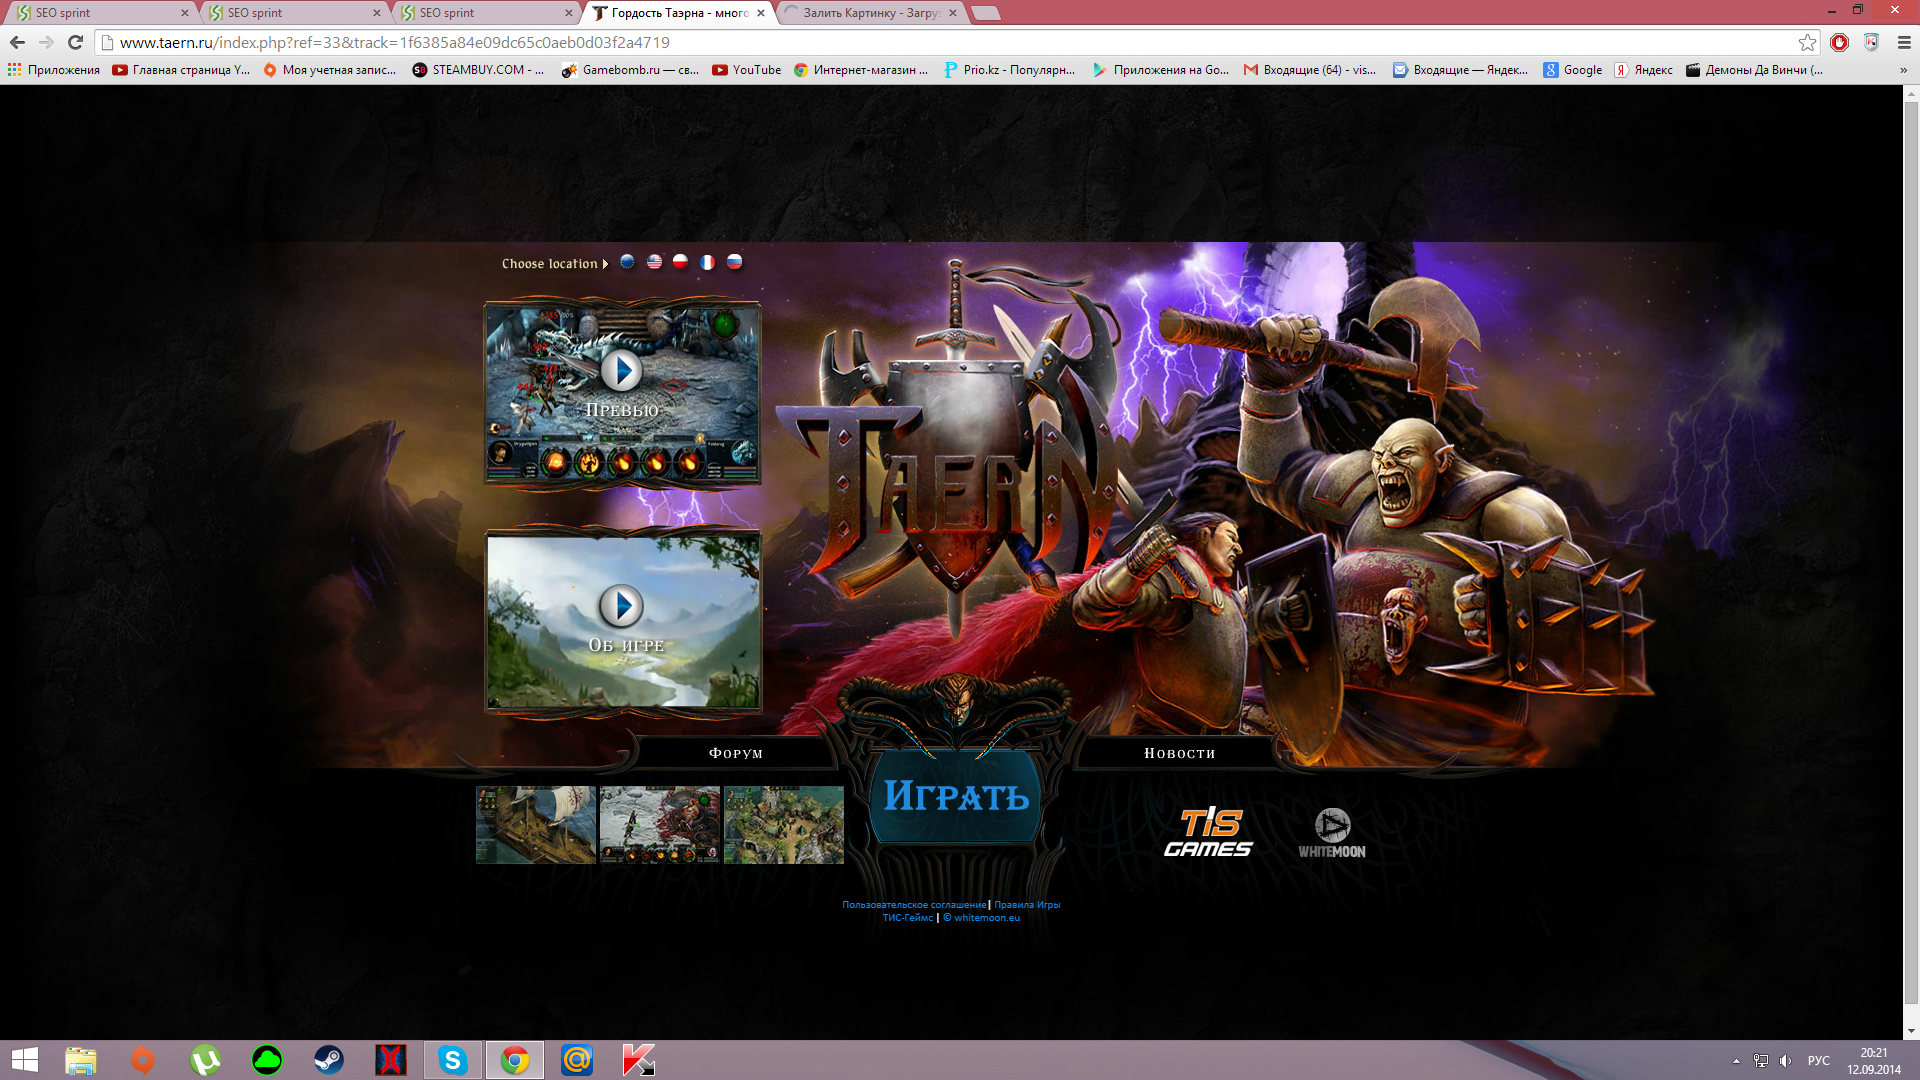This screenshot has height=1080, width=1920.
Task: Open the green village screenshot thumbnail
Action: click(x=784, y=825)
